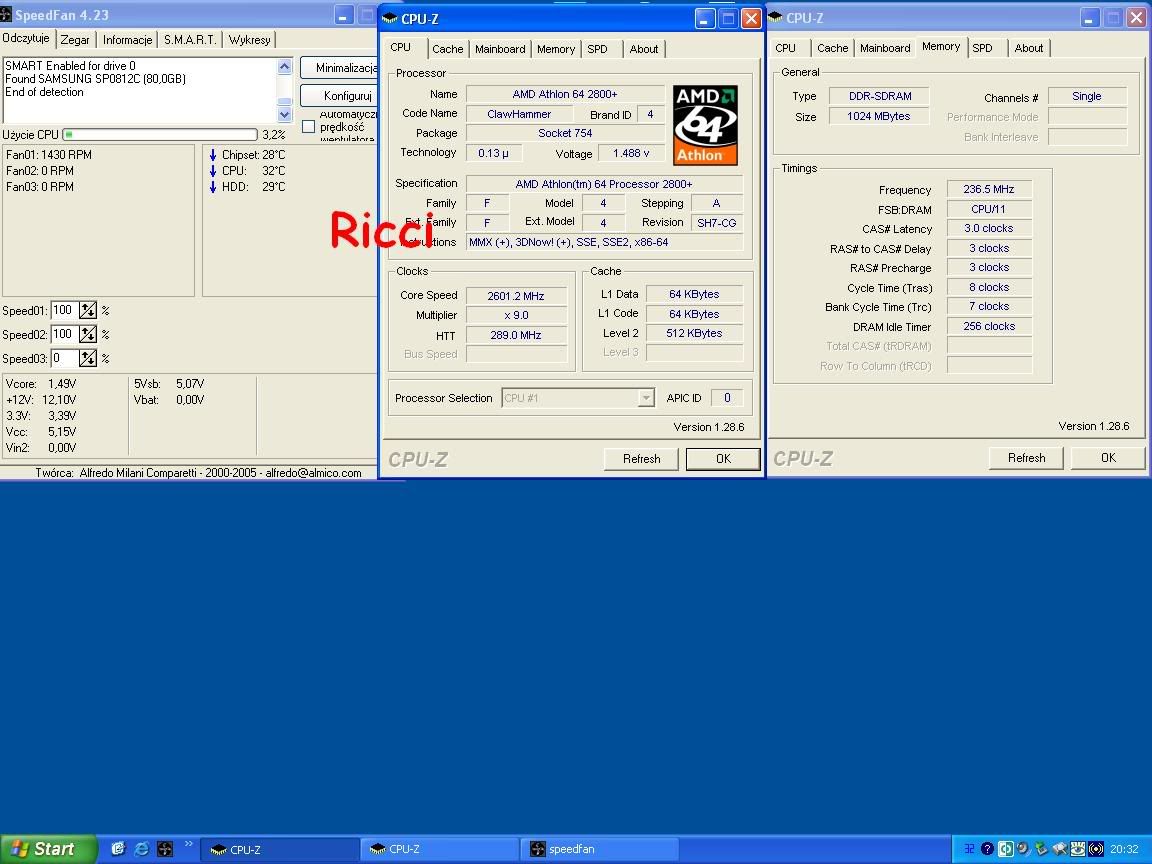This screenshot has width=1152, height=864.
Task: Click the CPU-Z chip icon in the front window title bar
Action: coord(390,18)
